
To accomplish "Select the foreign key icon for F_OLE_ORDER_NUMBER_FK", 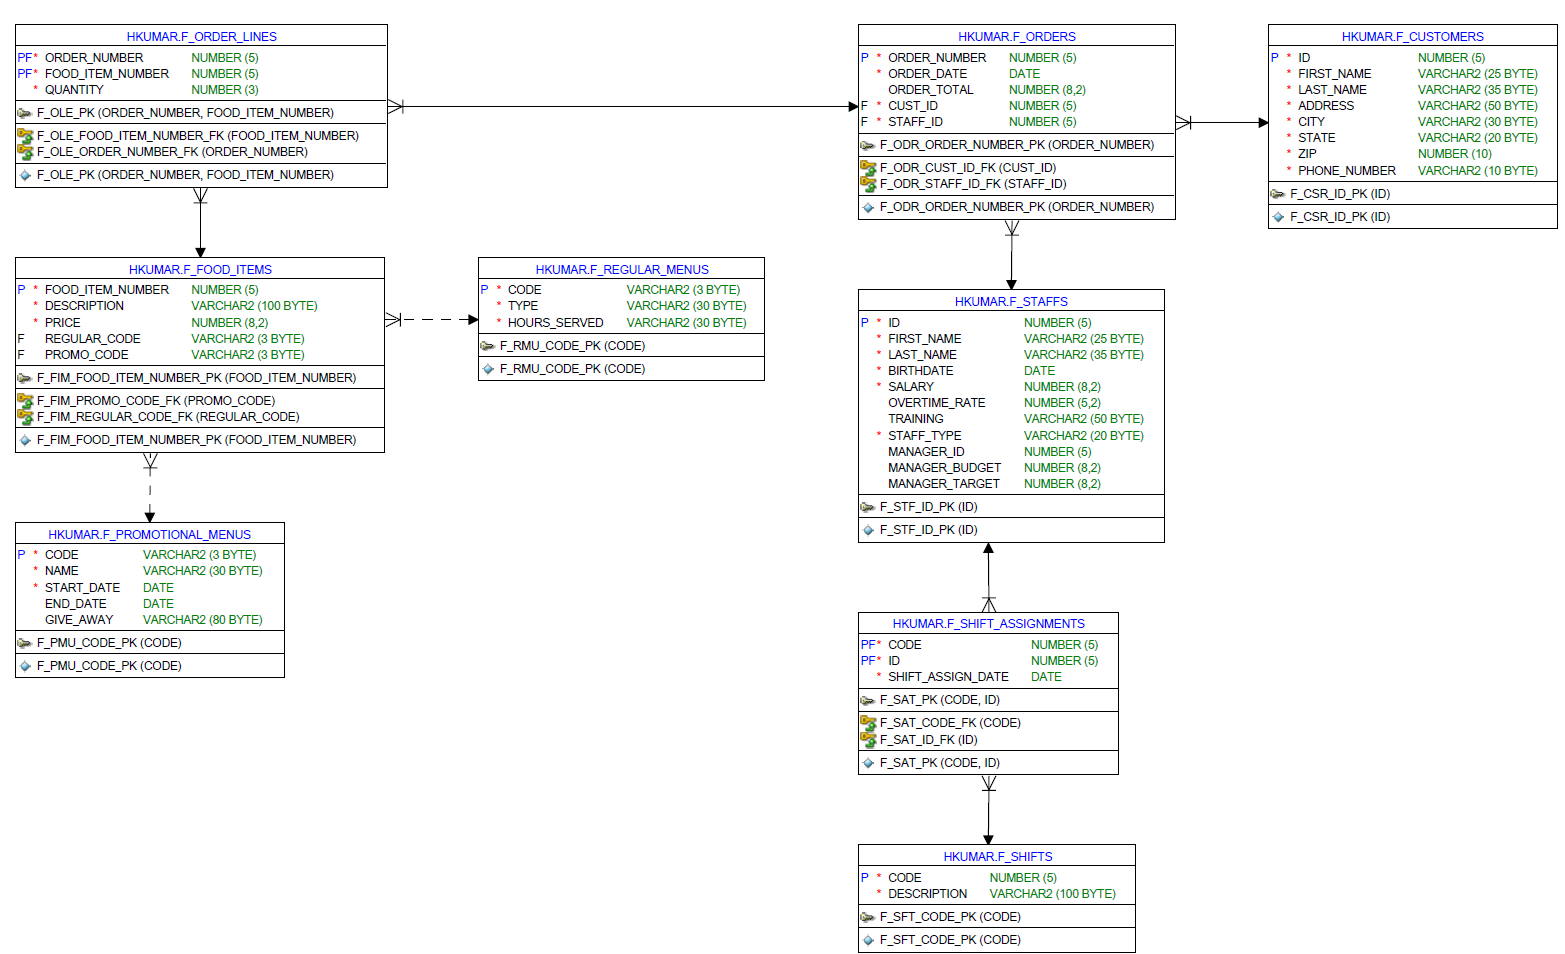I will pyautogui.click(x=25, y=152).
